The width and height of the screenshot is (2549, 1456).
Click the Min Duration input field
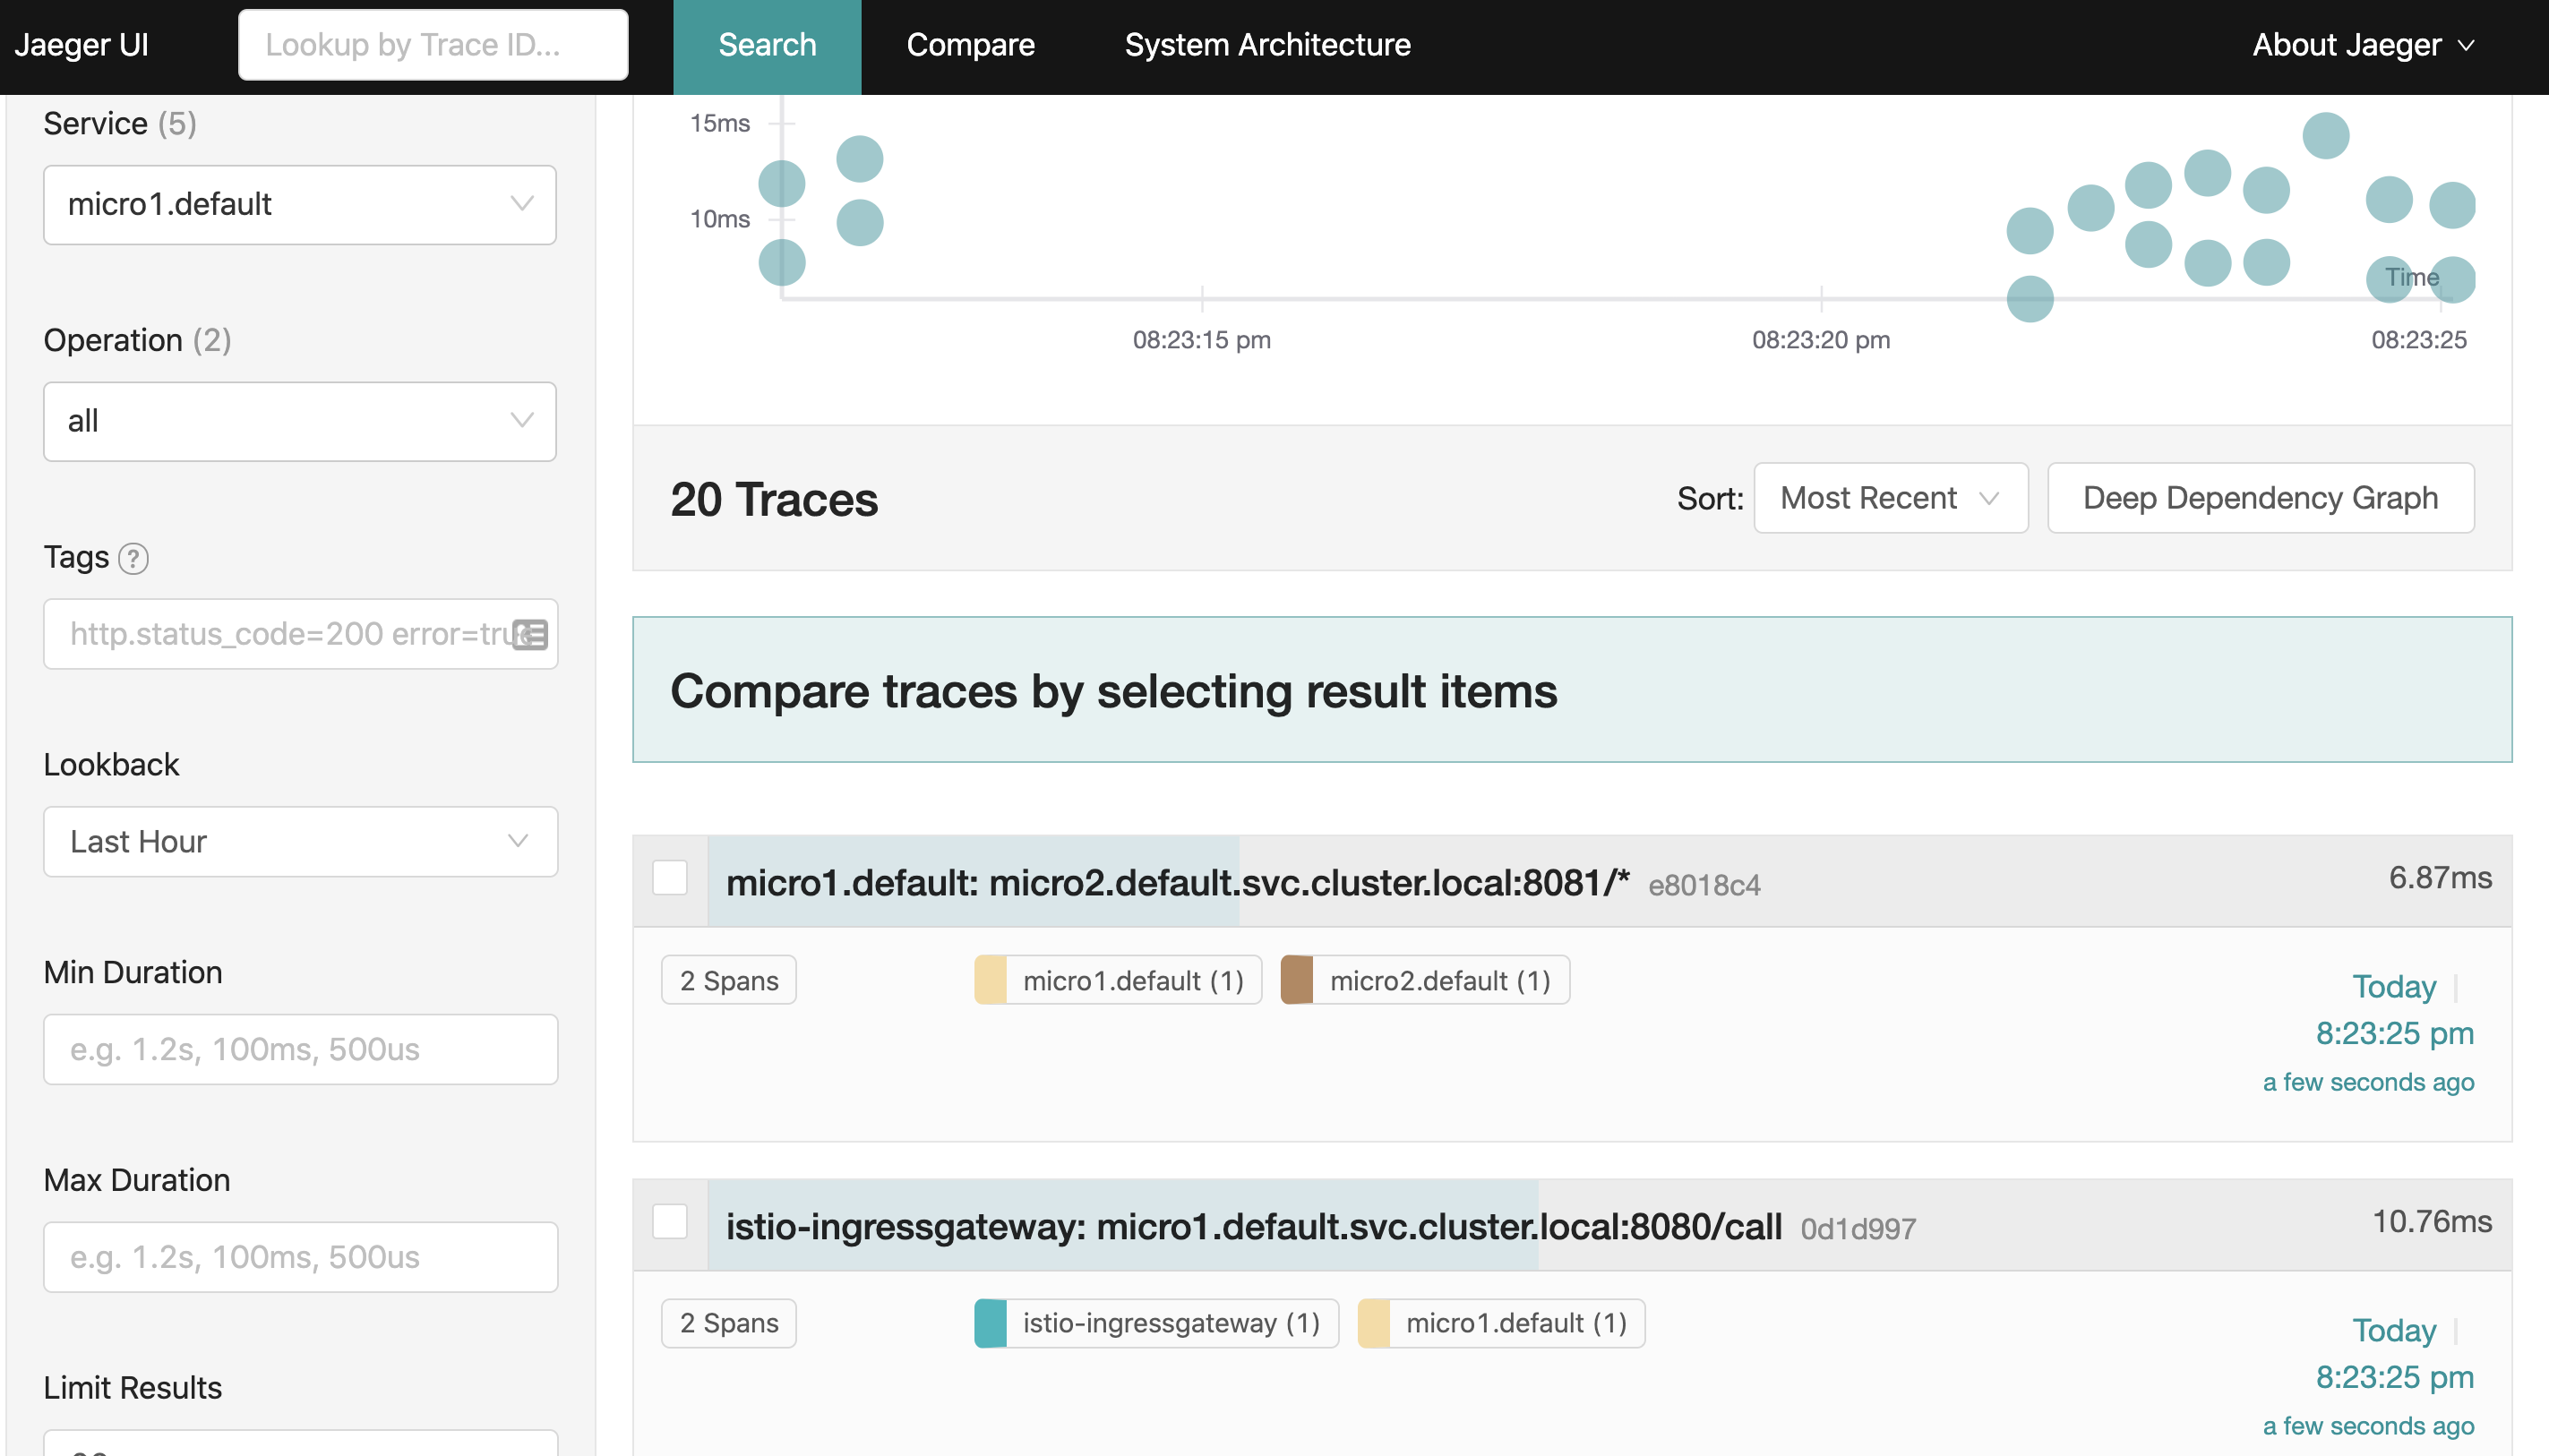point(300,1049)
